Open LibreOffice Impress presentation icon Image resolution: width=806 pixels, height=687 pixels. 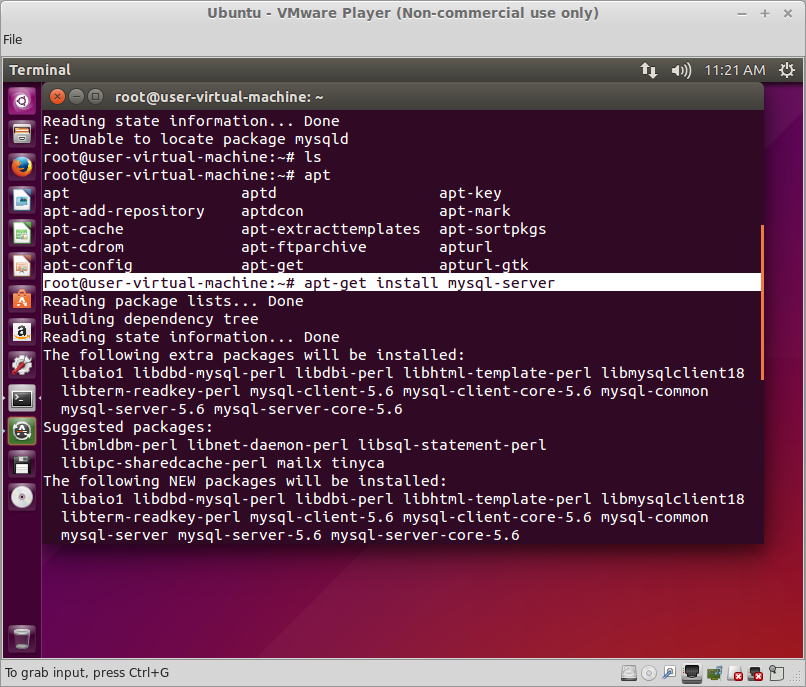point(22,265)
